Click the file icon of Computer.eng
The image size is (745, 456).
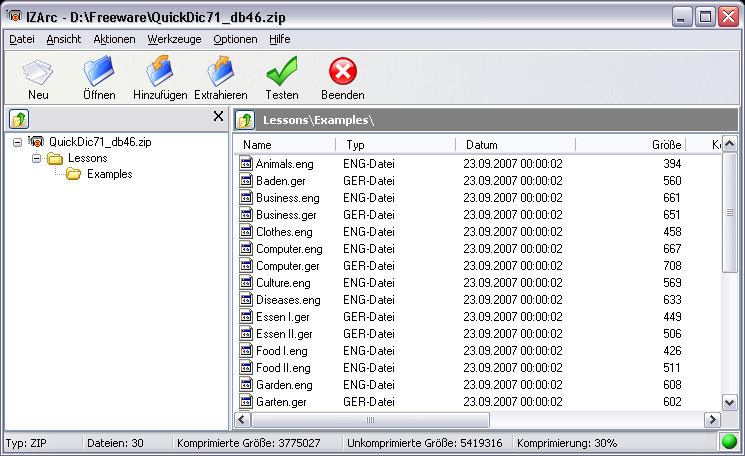pos(246,248)
